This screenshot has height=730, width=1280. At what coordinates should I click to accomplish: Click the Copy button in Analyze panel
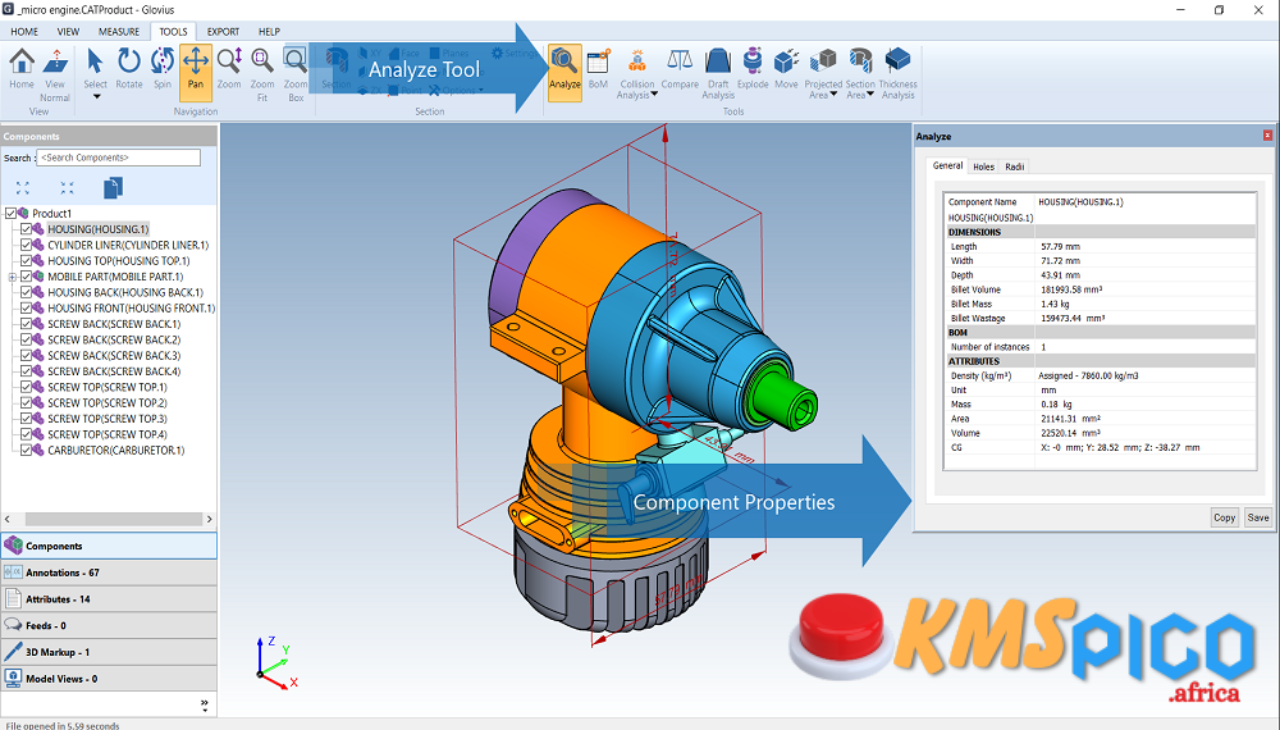[x=1224, y=517]
